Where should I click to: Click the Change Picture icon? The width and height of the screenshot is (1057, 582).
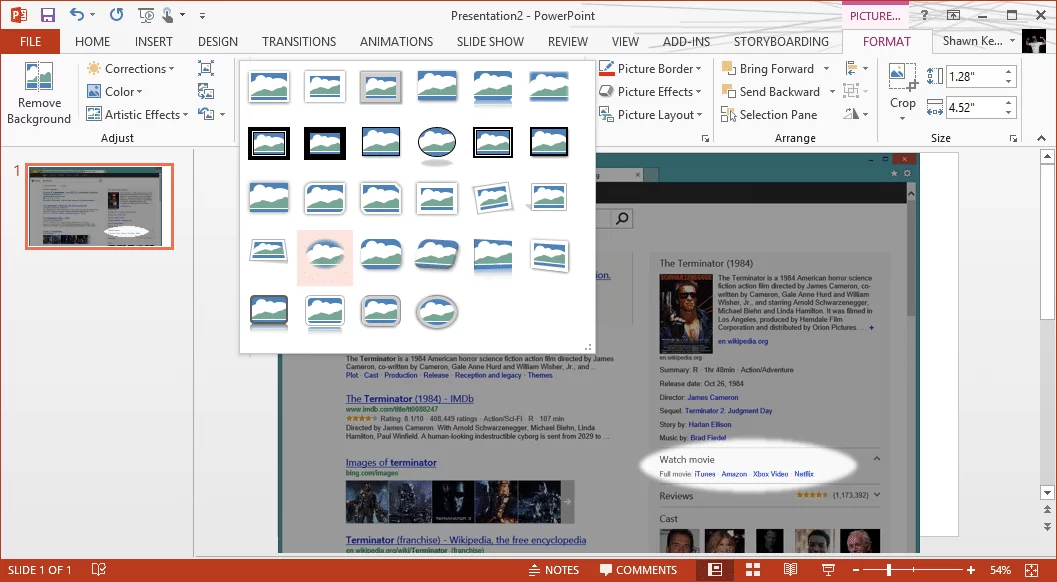(x=206, y=91)
